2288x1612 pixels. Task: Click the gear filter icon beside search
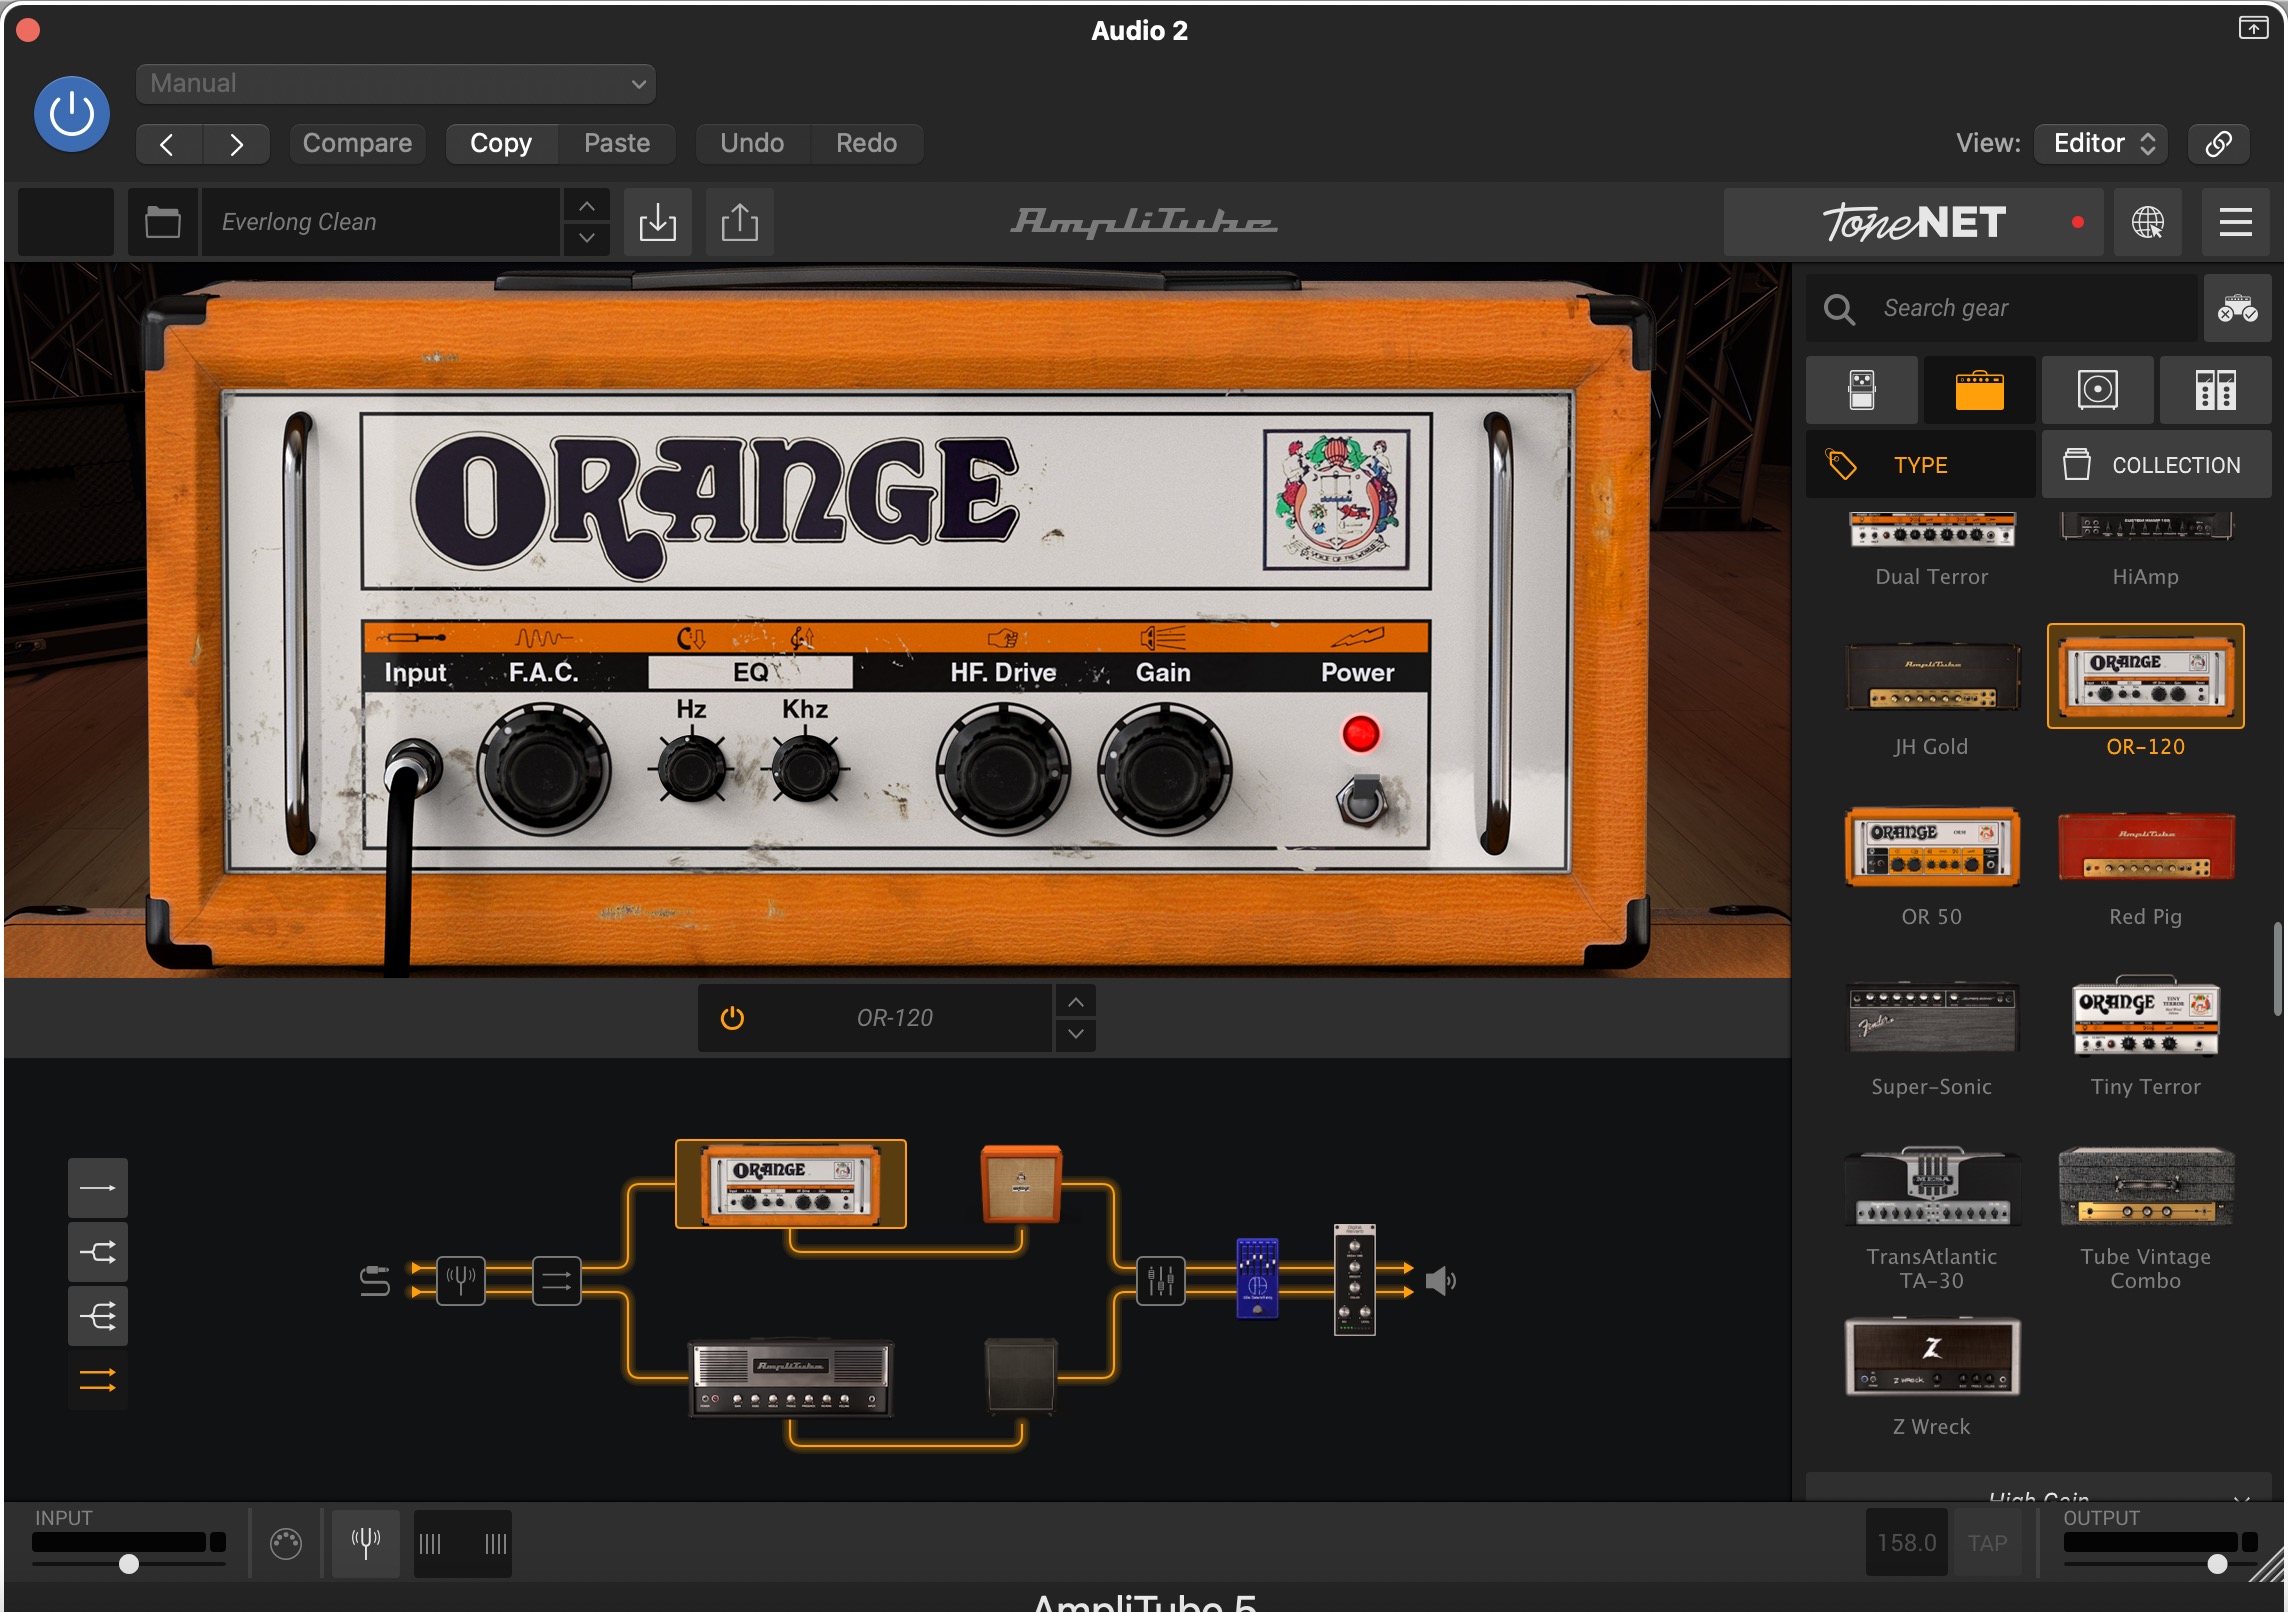click(x=2237, y=308)
